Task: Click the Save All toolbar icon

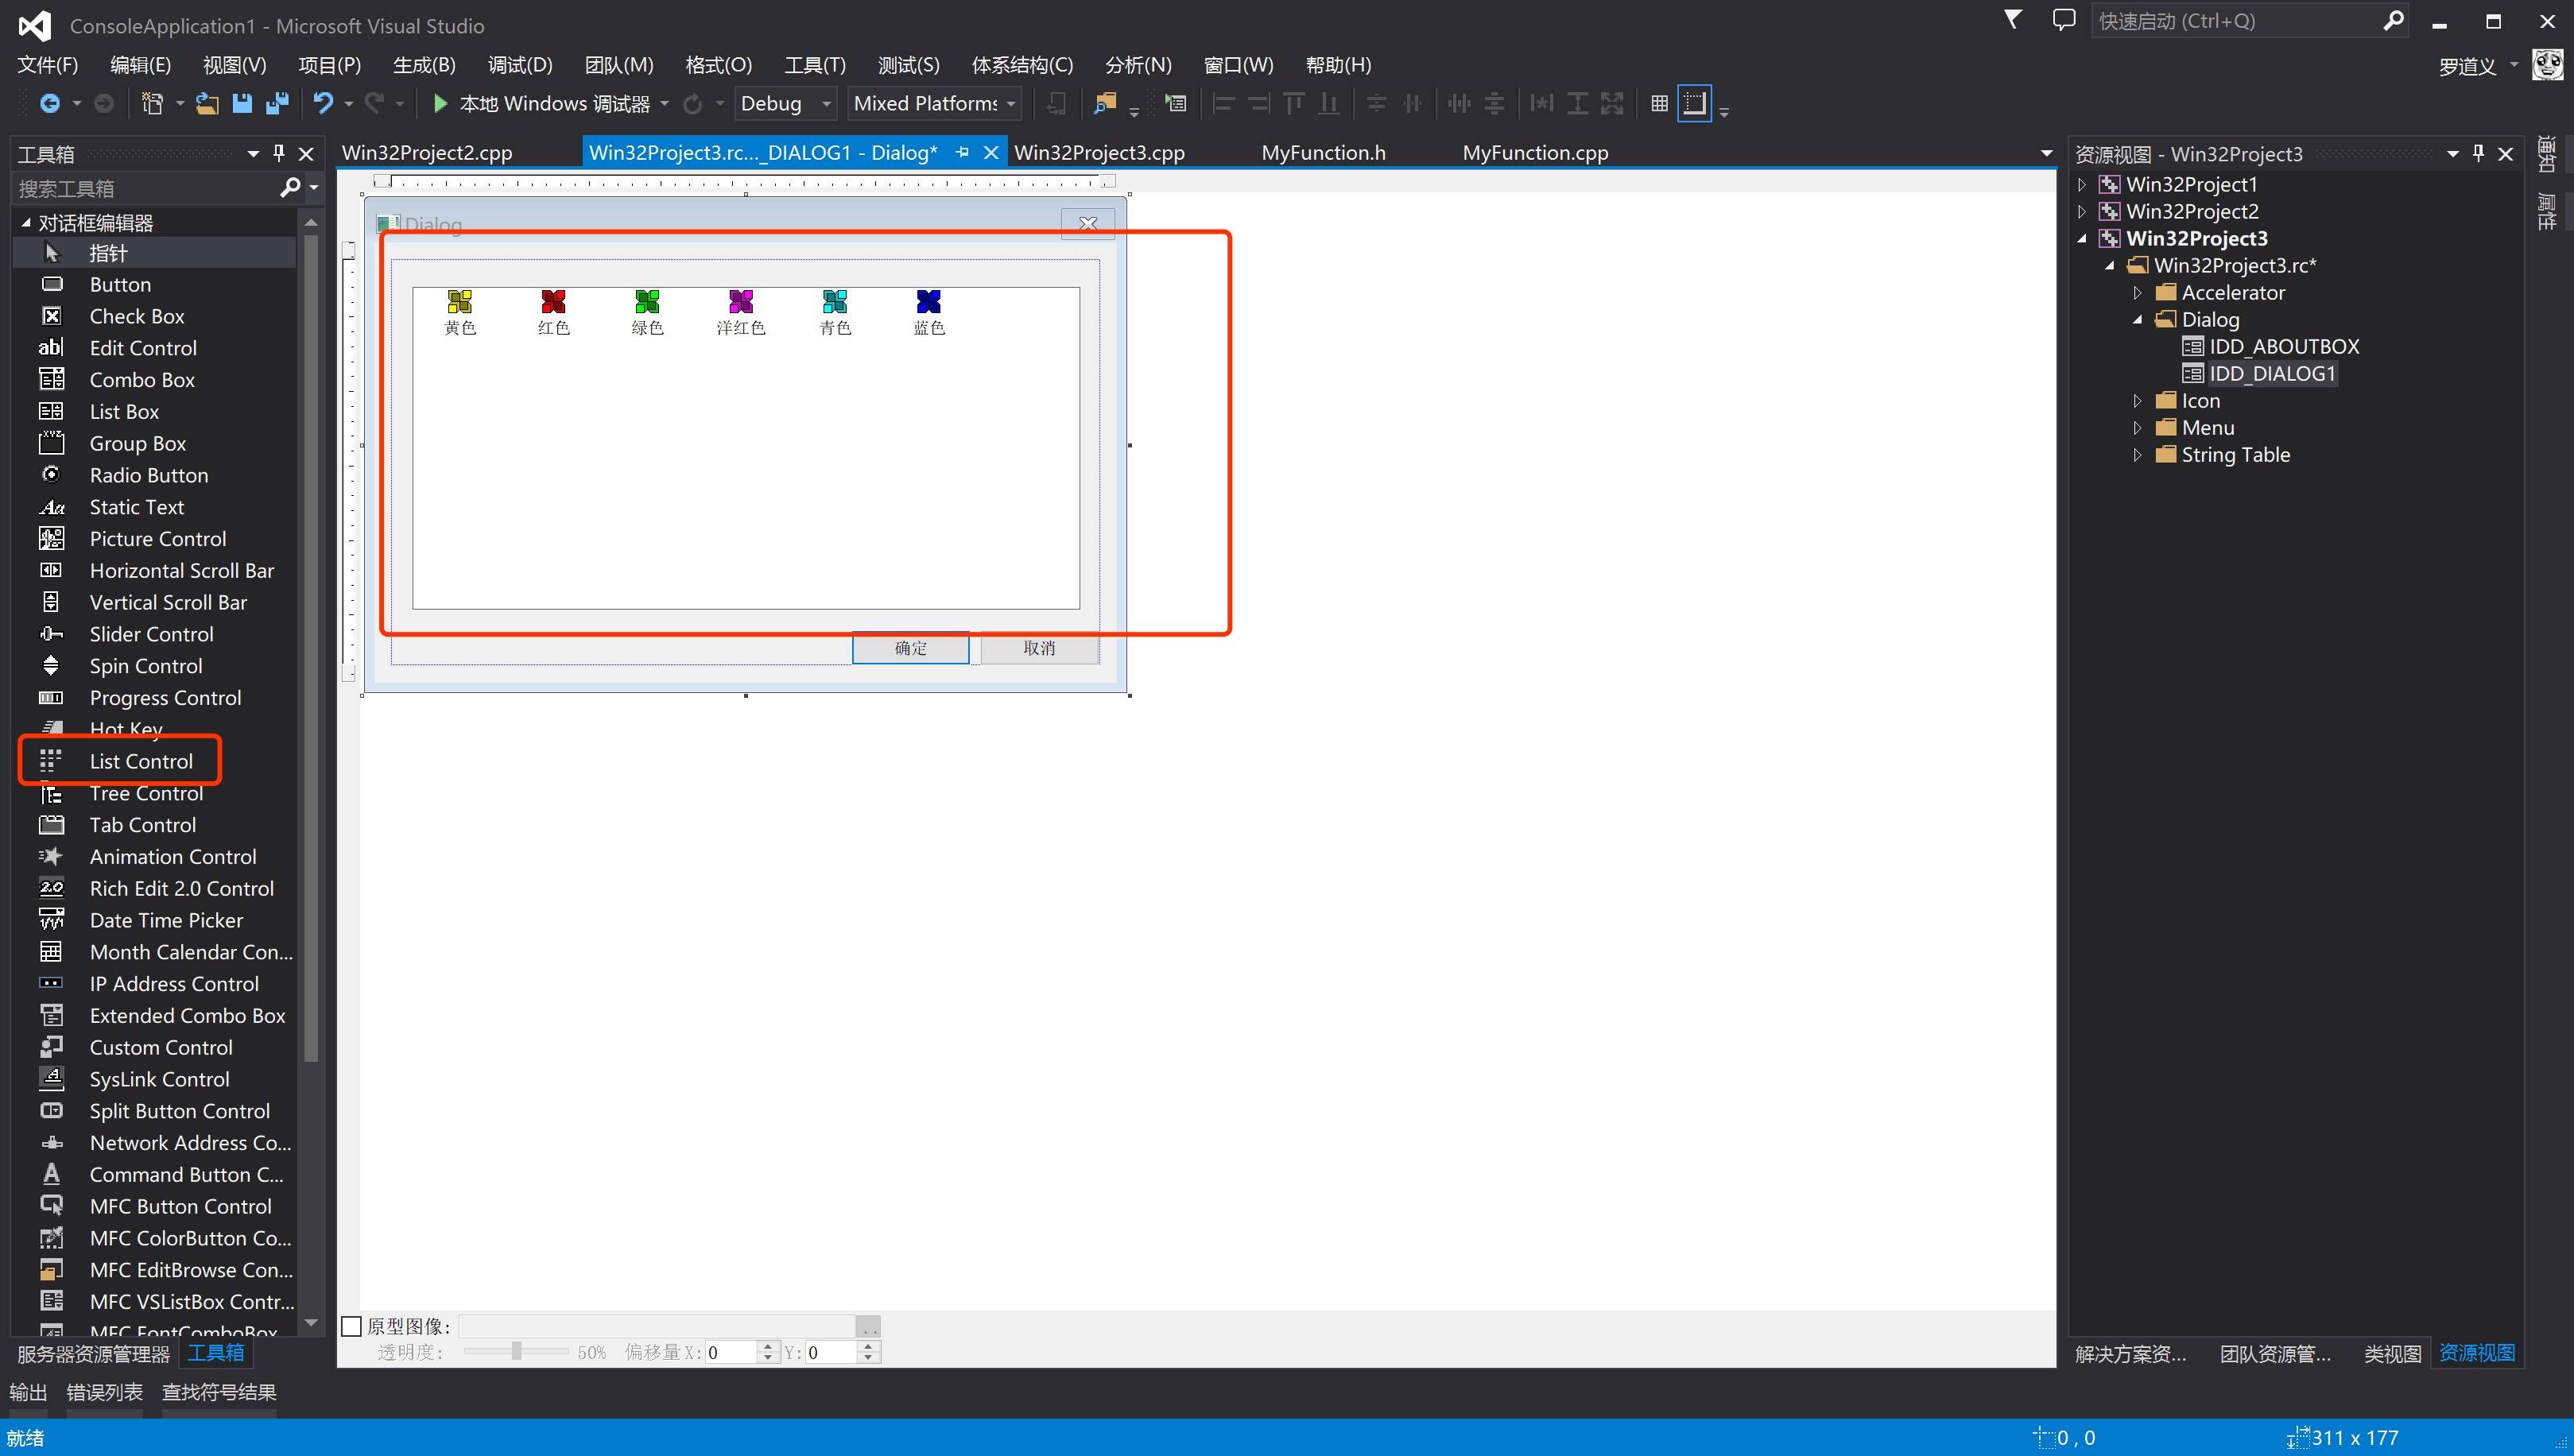Action: coord(277,103)
